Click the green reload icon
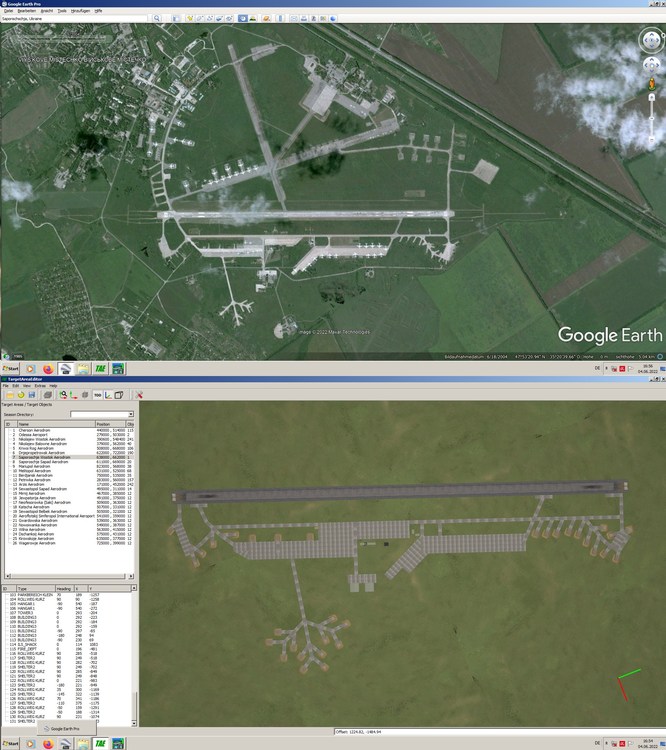The image size is (666, 750). click(x=21, y=395)
